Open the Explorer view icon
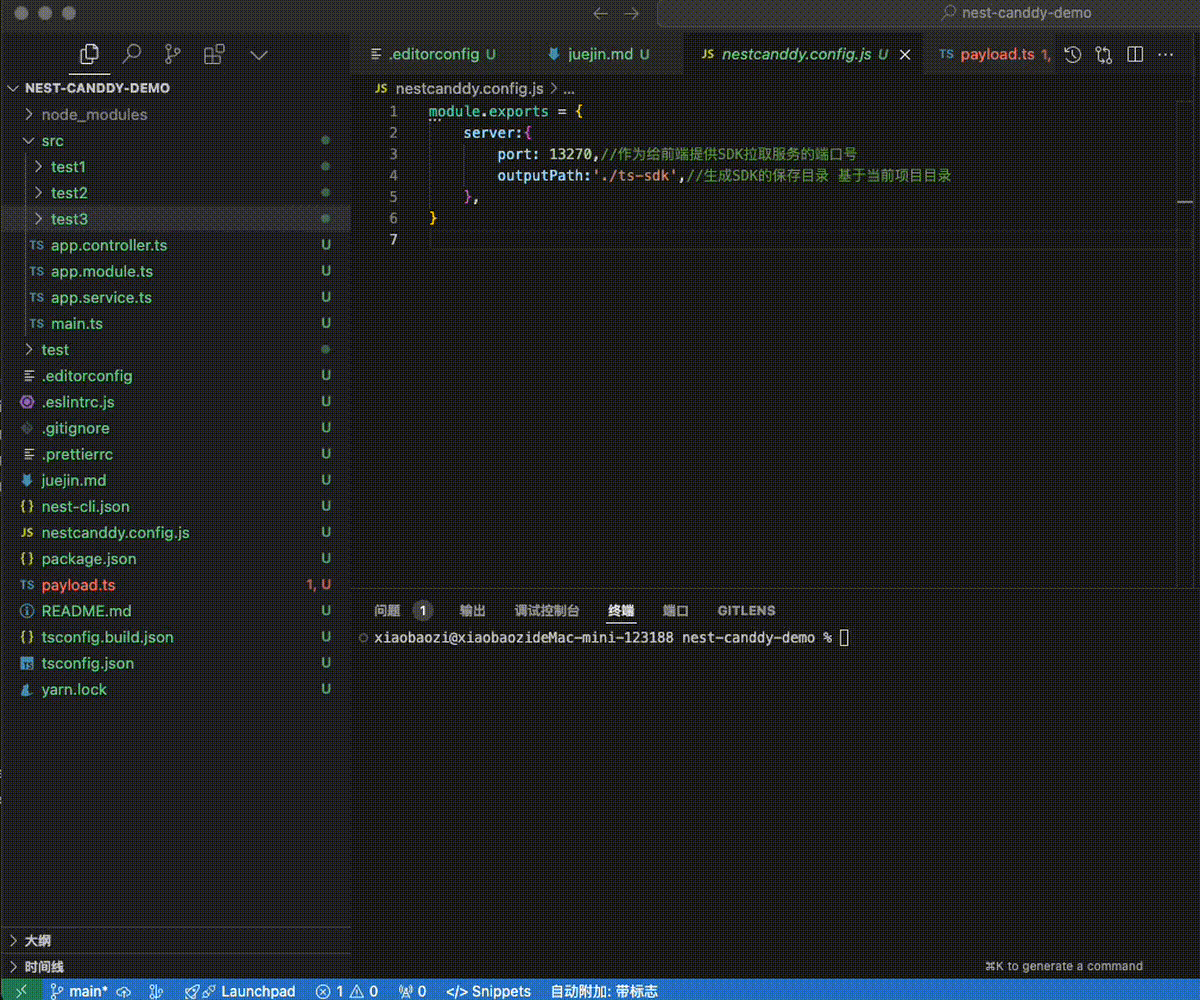 pos(89,55)
